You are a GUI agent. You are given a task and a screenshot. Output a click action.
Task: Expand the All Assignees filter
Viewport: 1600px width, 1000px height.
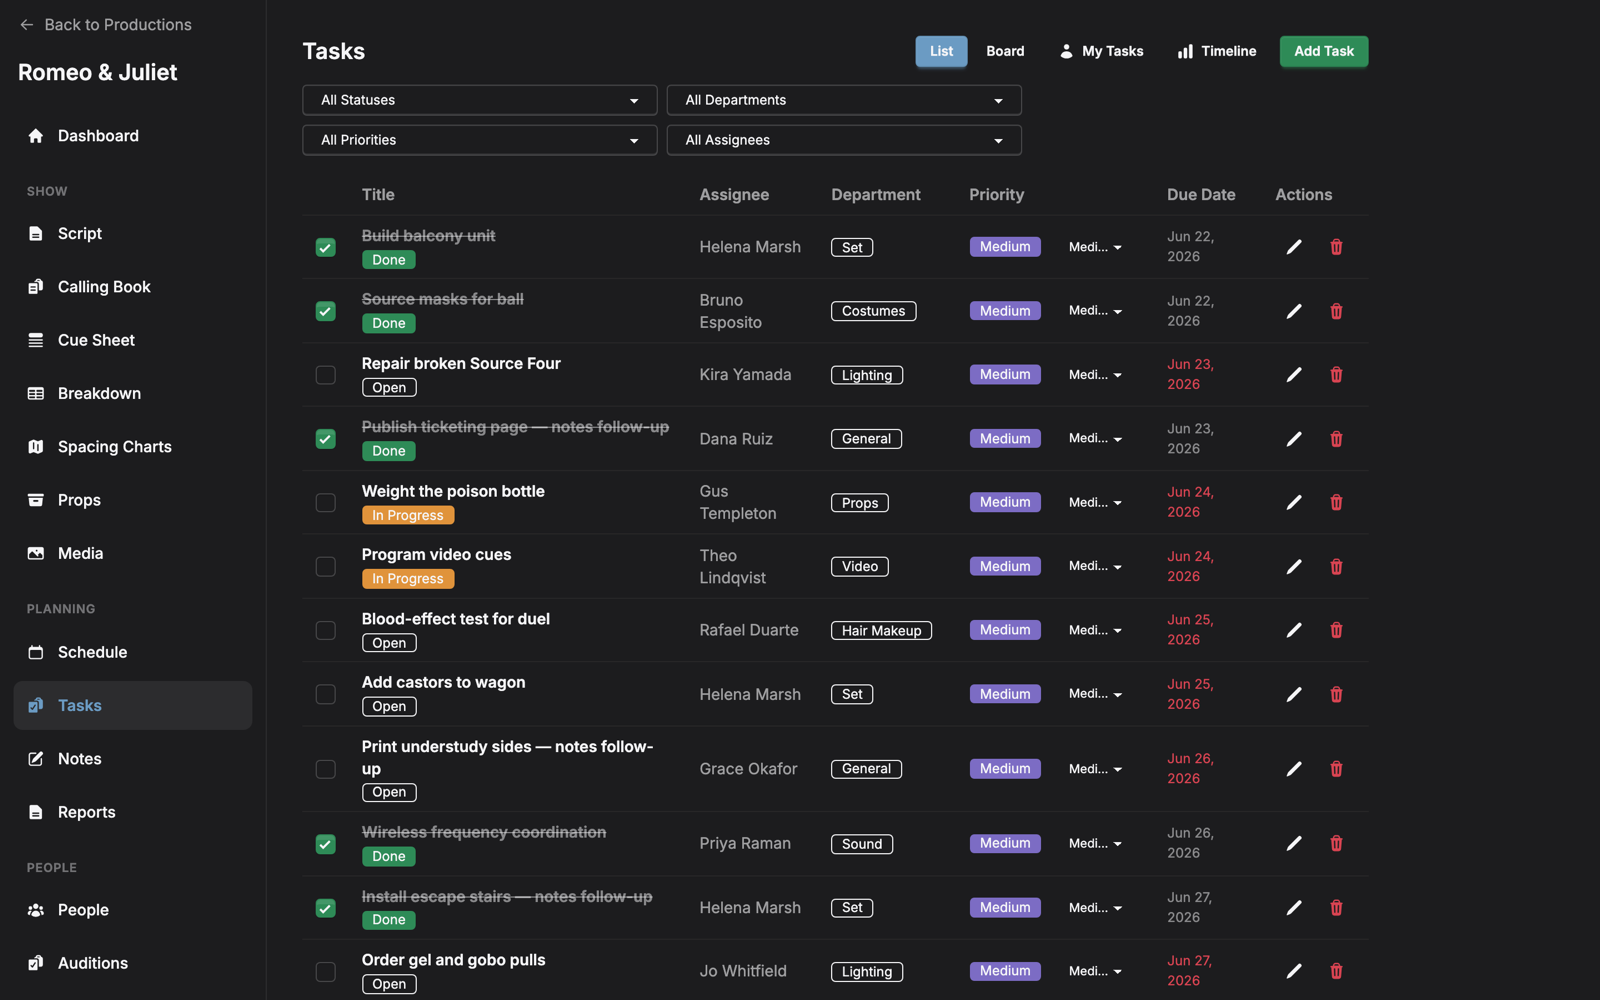pos(844,140)
